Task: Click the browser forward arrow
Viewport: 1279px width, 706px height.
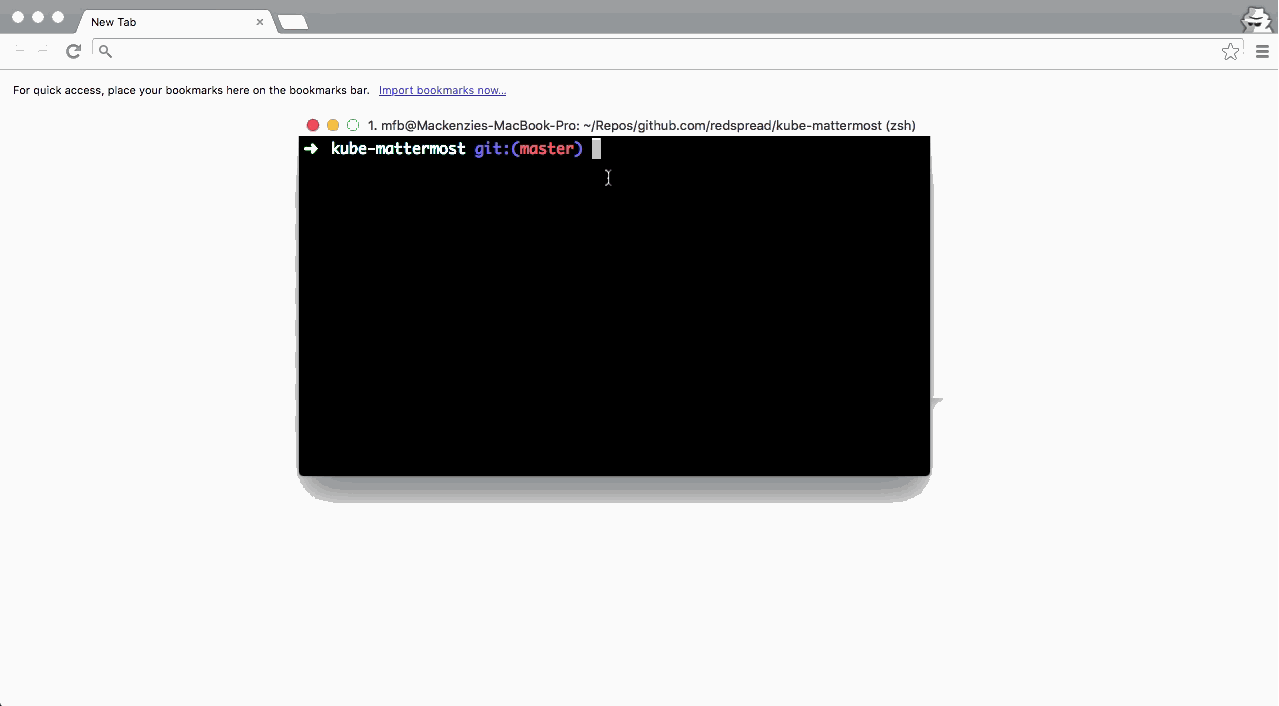Action: (x=43, y=50)
